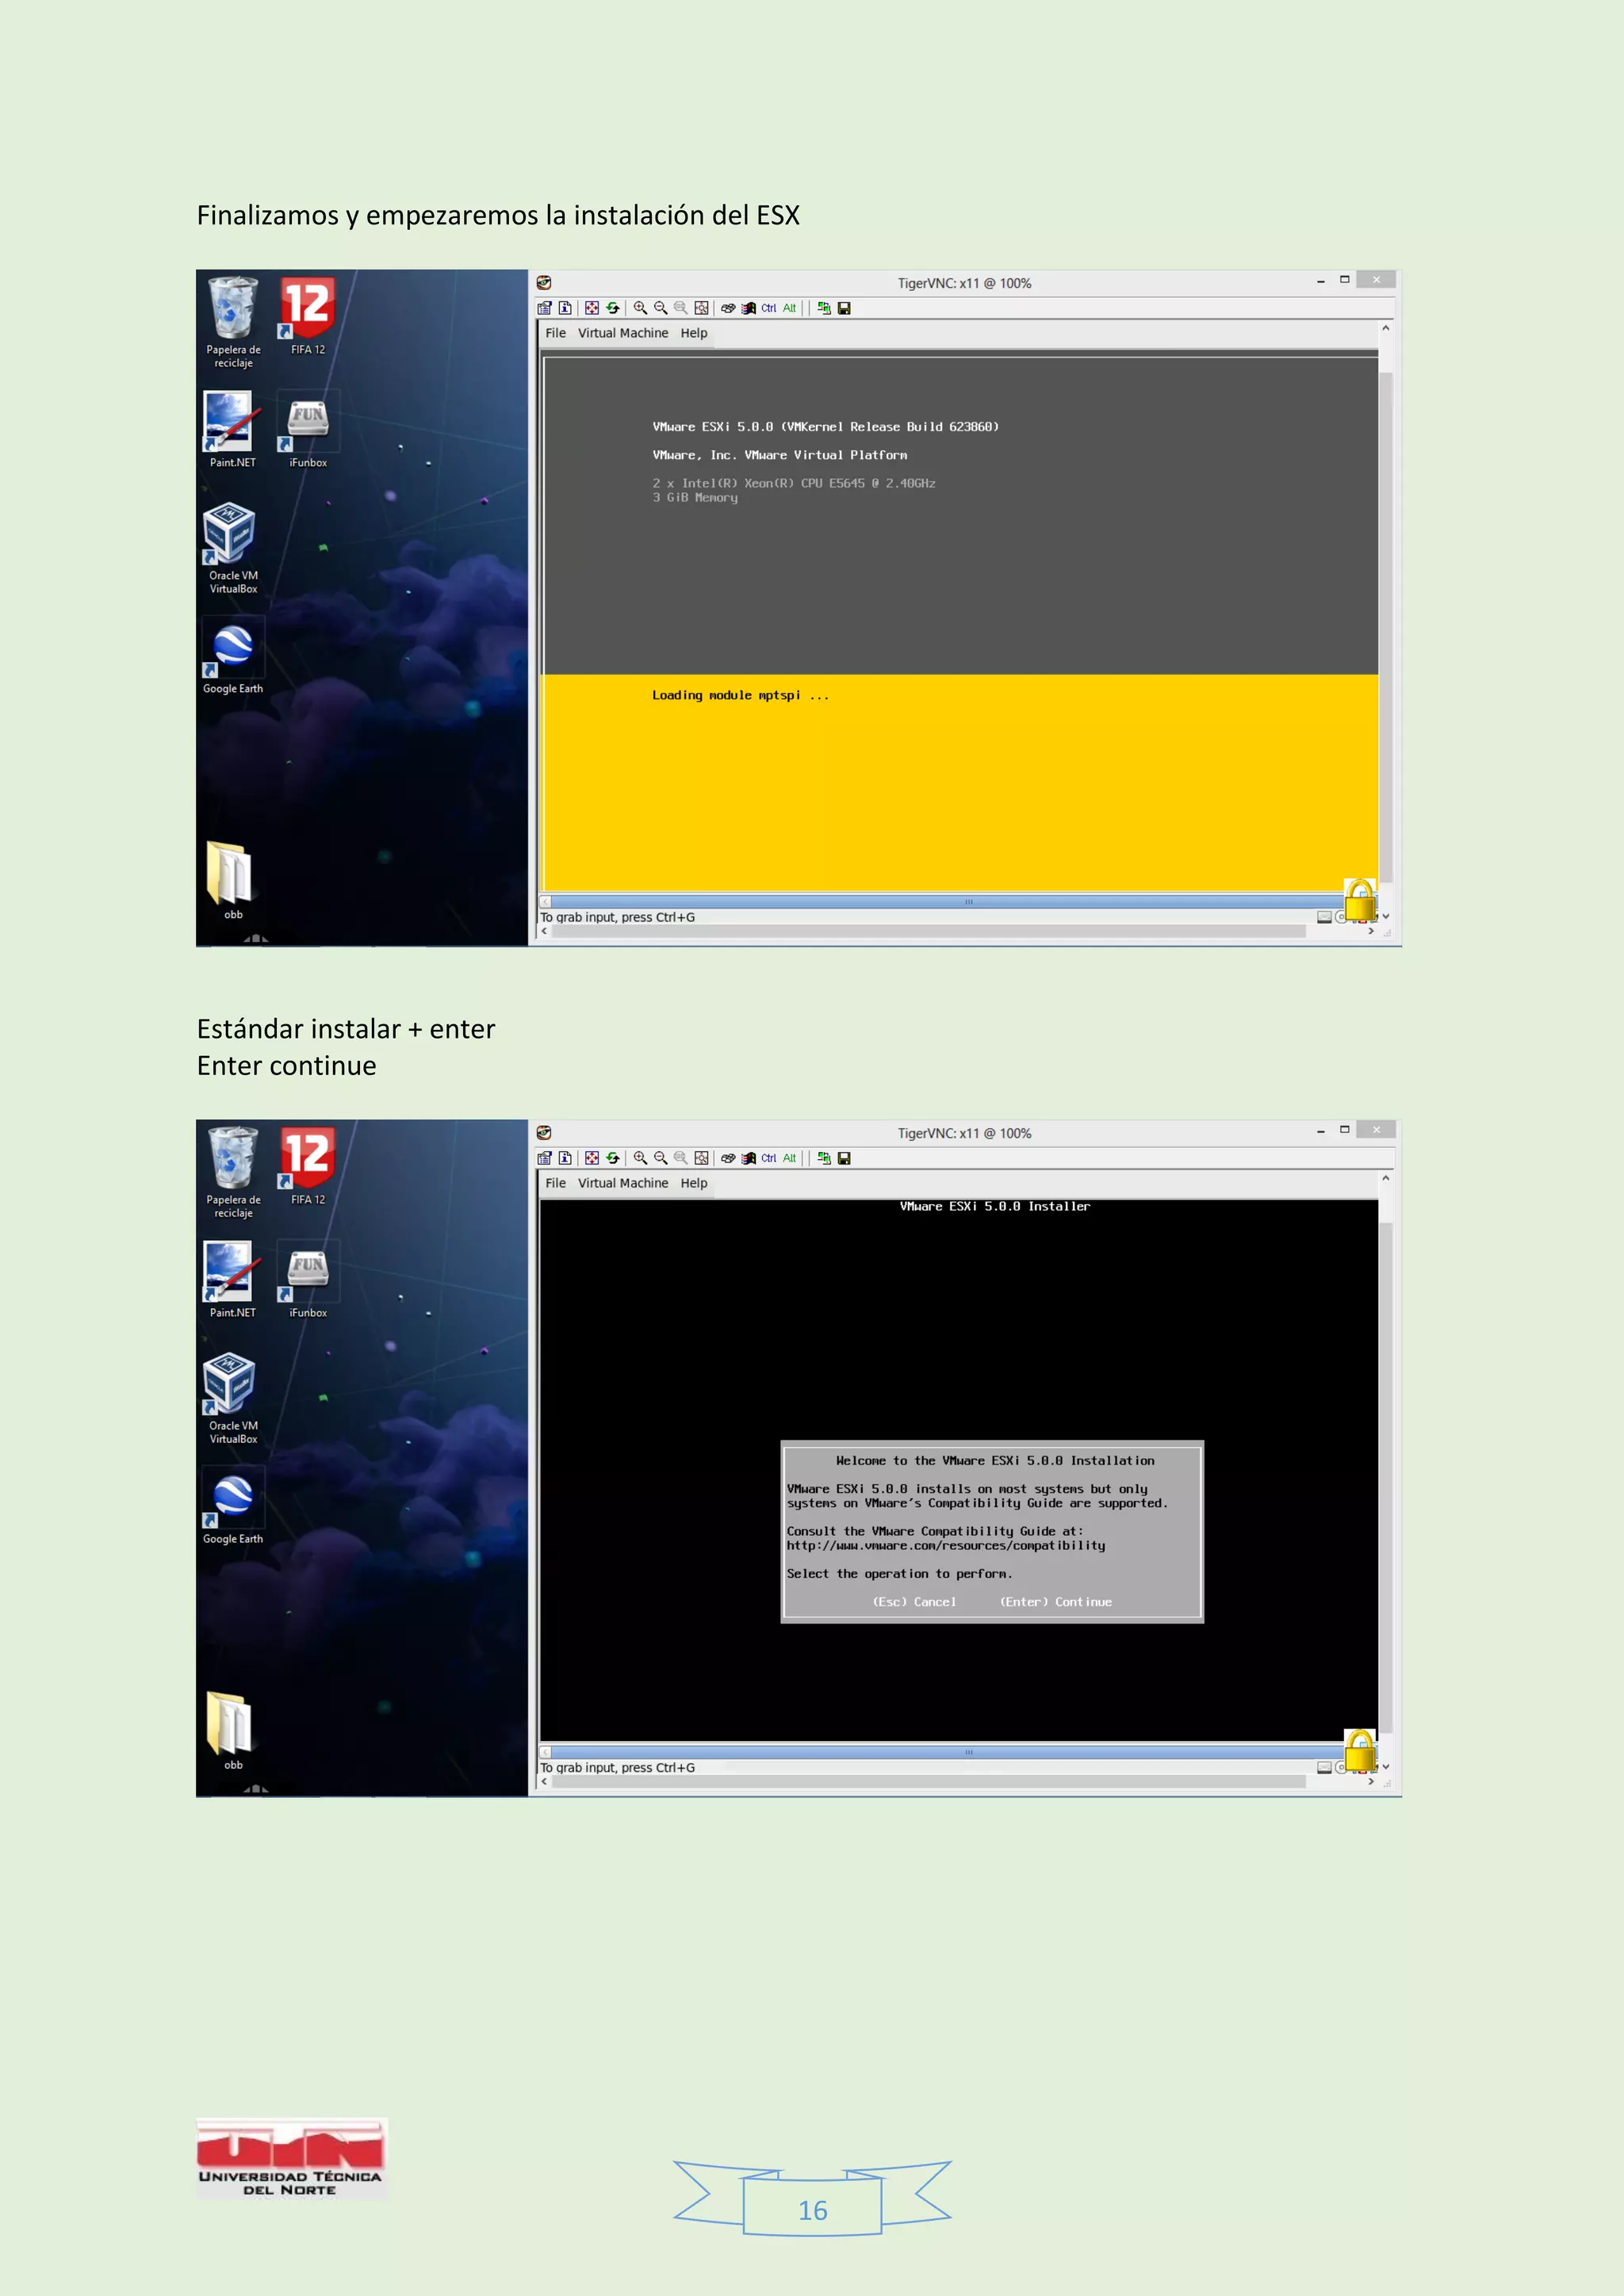The image size is (1624, 2296).
Task: Open the File menu in upper VM window
Action: (x=555, y=333)
